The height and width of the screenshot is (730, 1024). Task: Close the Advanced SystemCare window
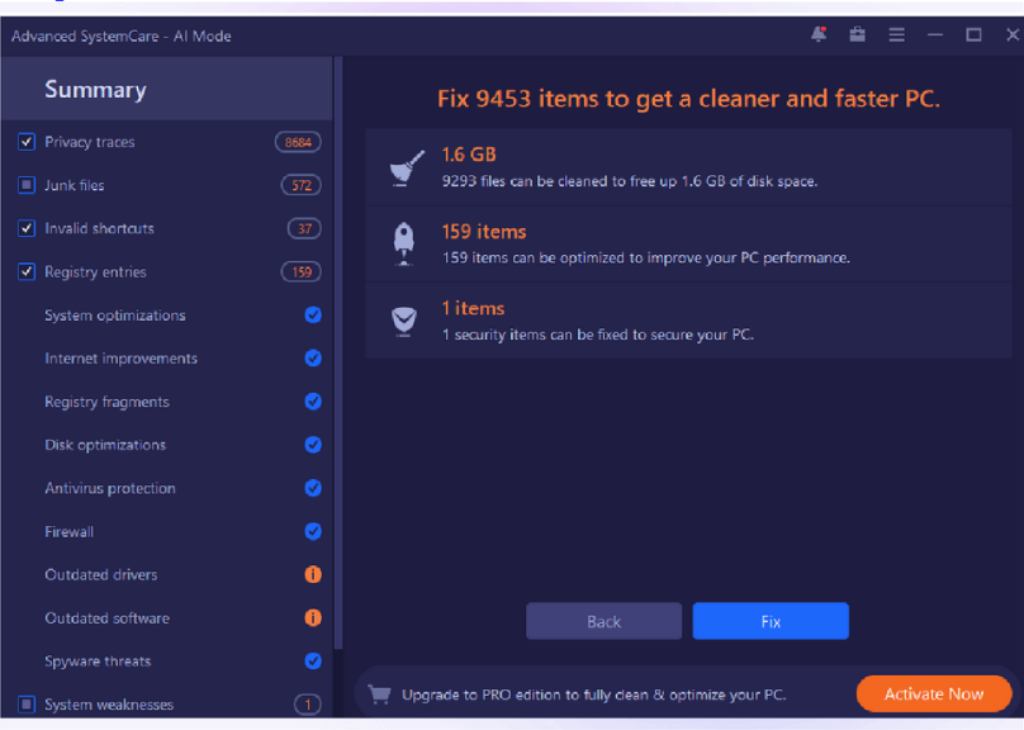[x=1013, y=35]
